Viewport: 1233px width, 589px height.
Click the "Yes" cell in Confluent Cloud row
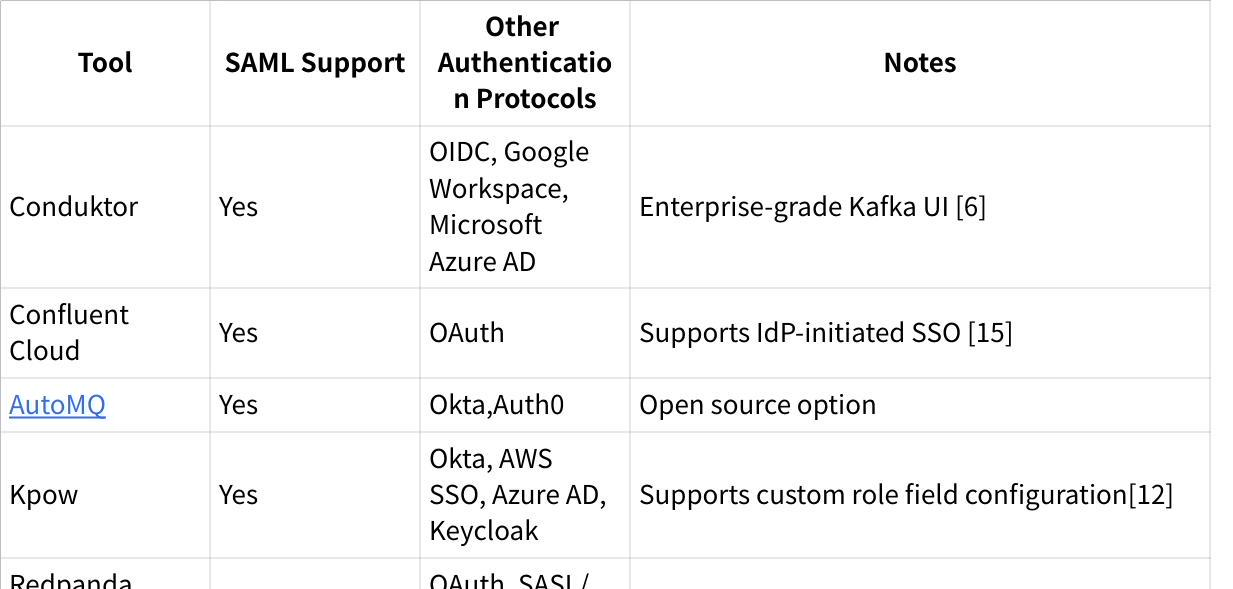tap(238, 333)
